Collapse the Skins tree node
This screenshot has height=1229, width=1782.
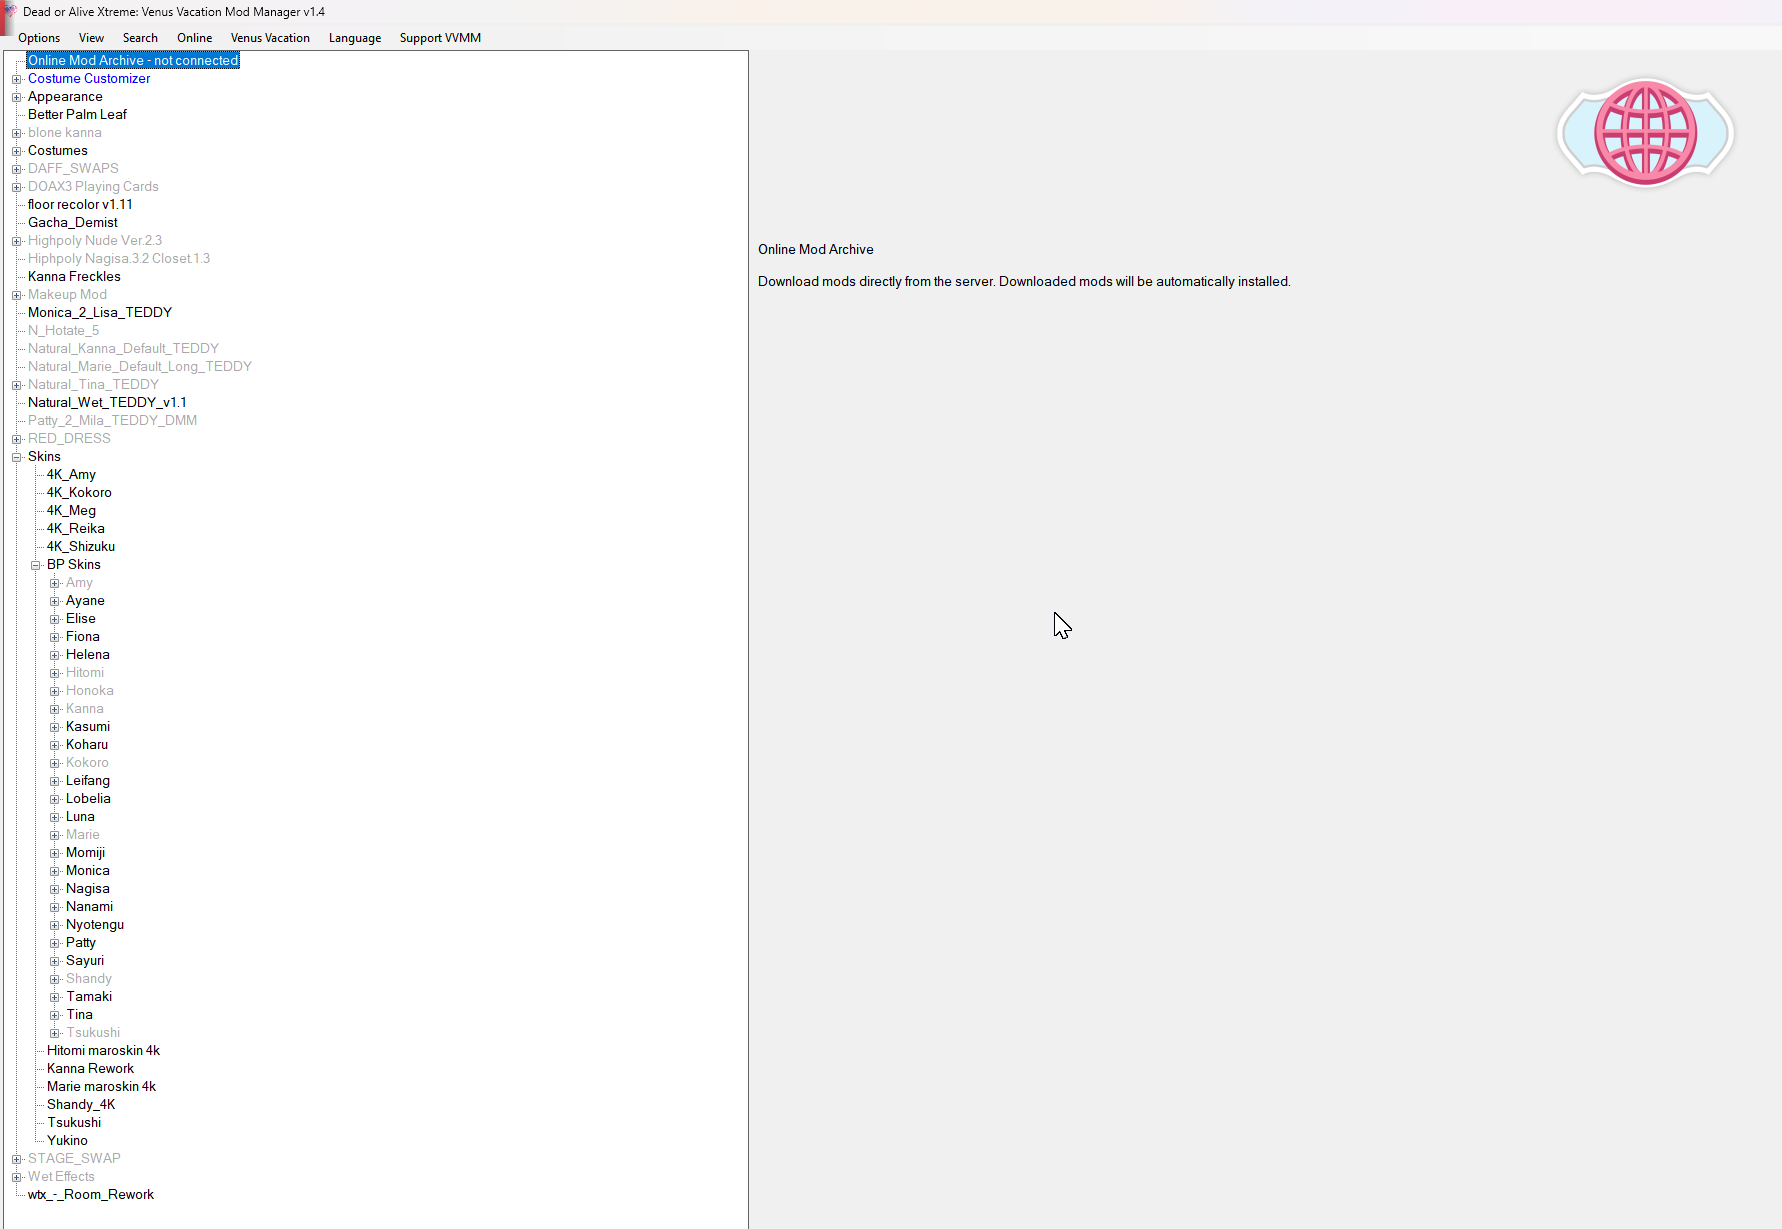tap(16, 457)
